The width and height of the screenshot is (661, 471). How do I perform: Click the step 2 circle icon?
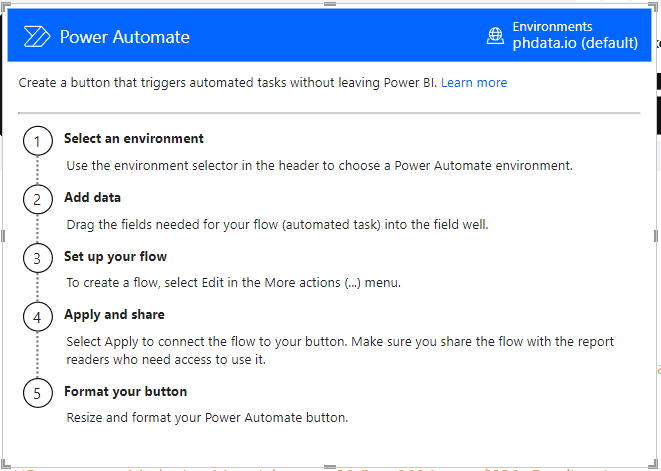pyautogui.click(x=37, y=200)
